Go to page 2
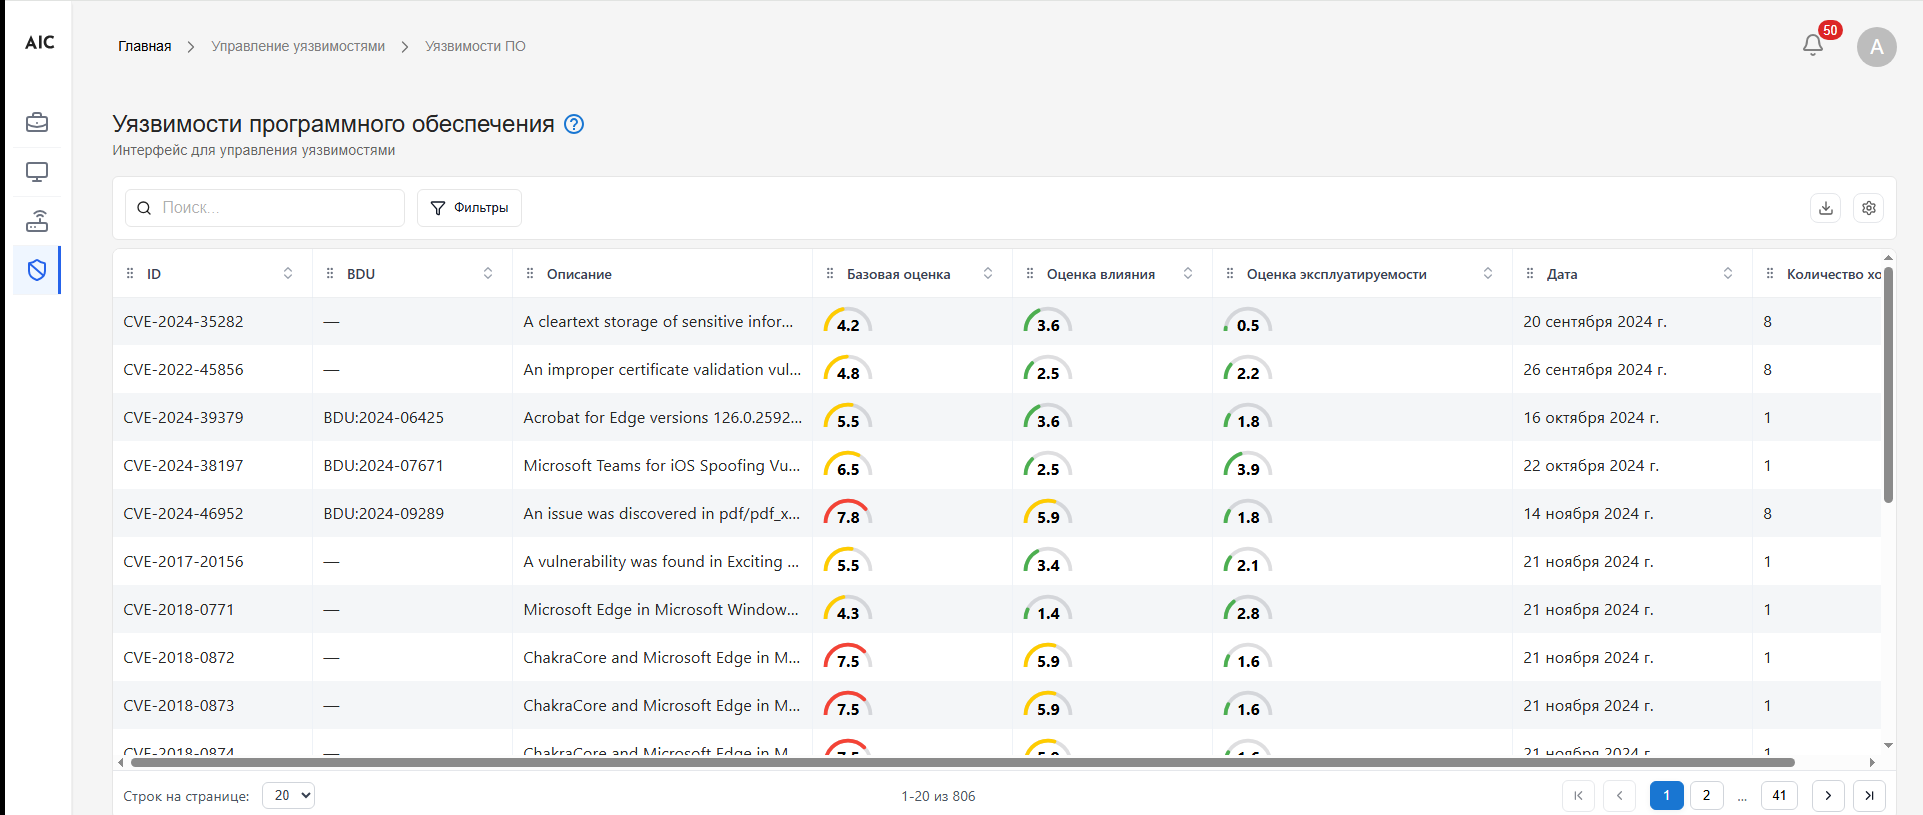Screen dimensions: 1923x815 (1706, 795)
